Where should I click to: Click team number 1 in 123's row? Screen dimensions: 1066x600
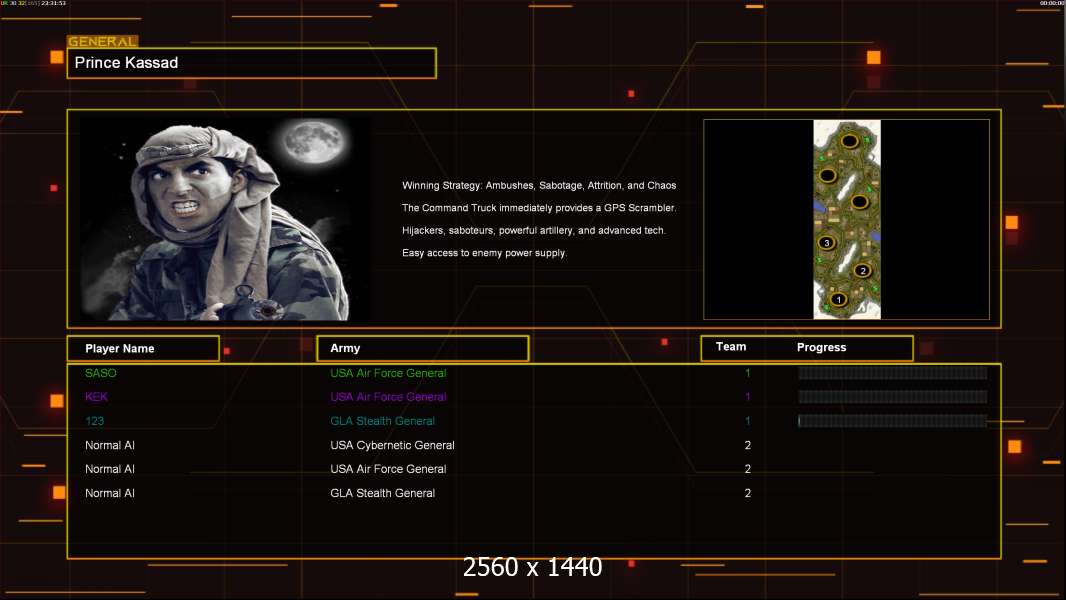[x=748, y=421]
